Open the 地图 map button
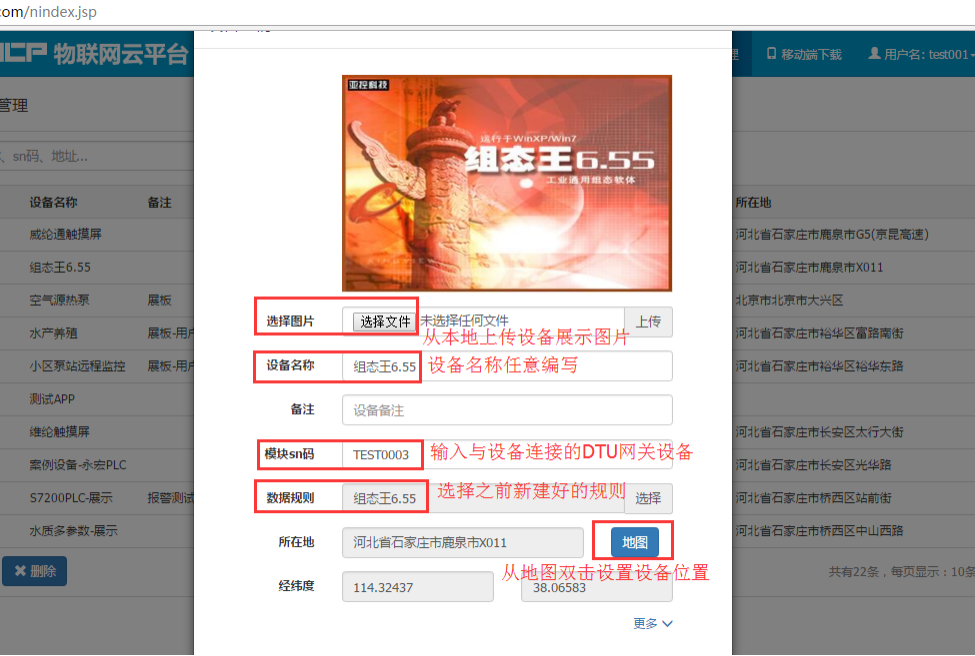 pyautogui.click(x=634, y=542)
